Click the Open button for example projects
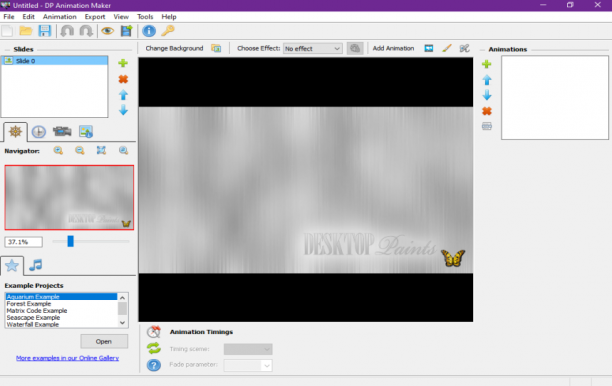Screen dimensions: 612x386 click(x=104, y=342)
